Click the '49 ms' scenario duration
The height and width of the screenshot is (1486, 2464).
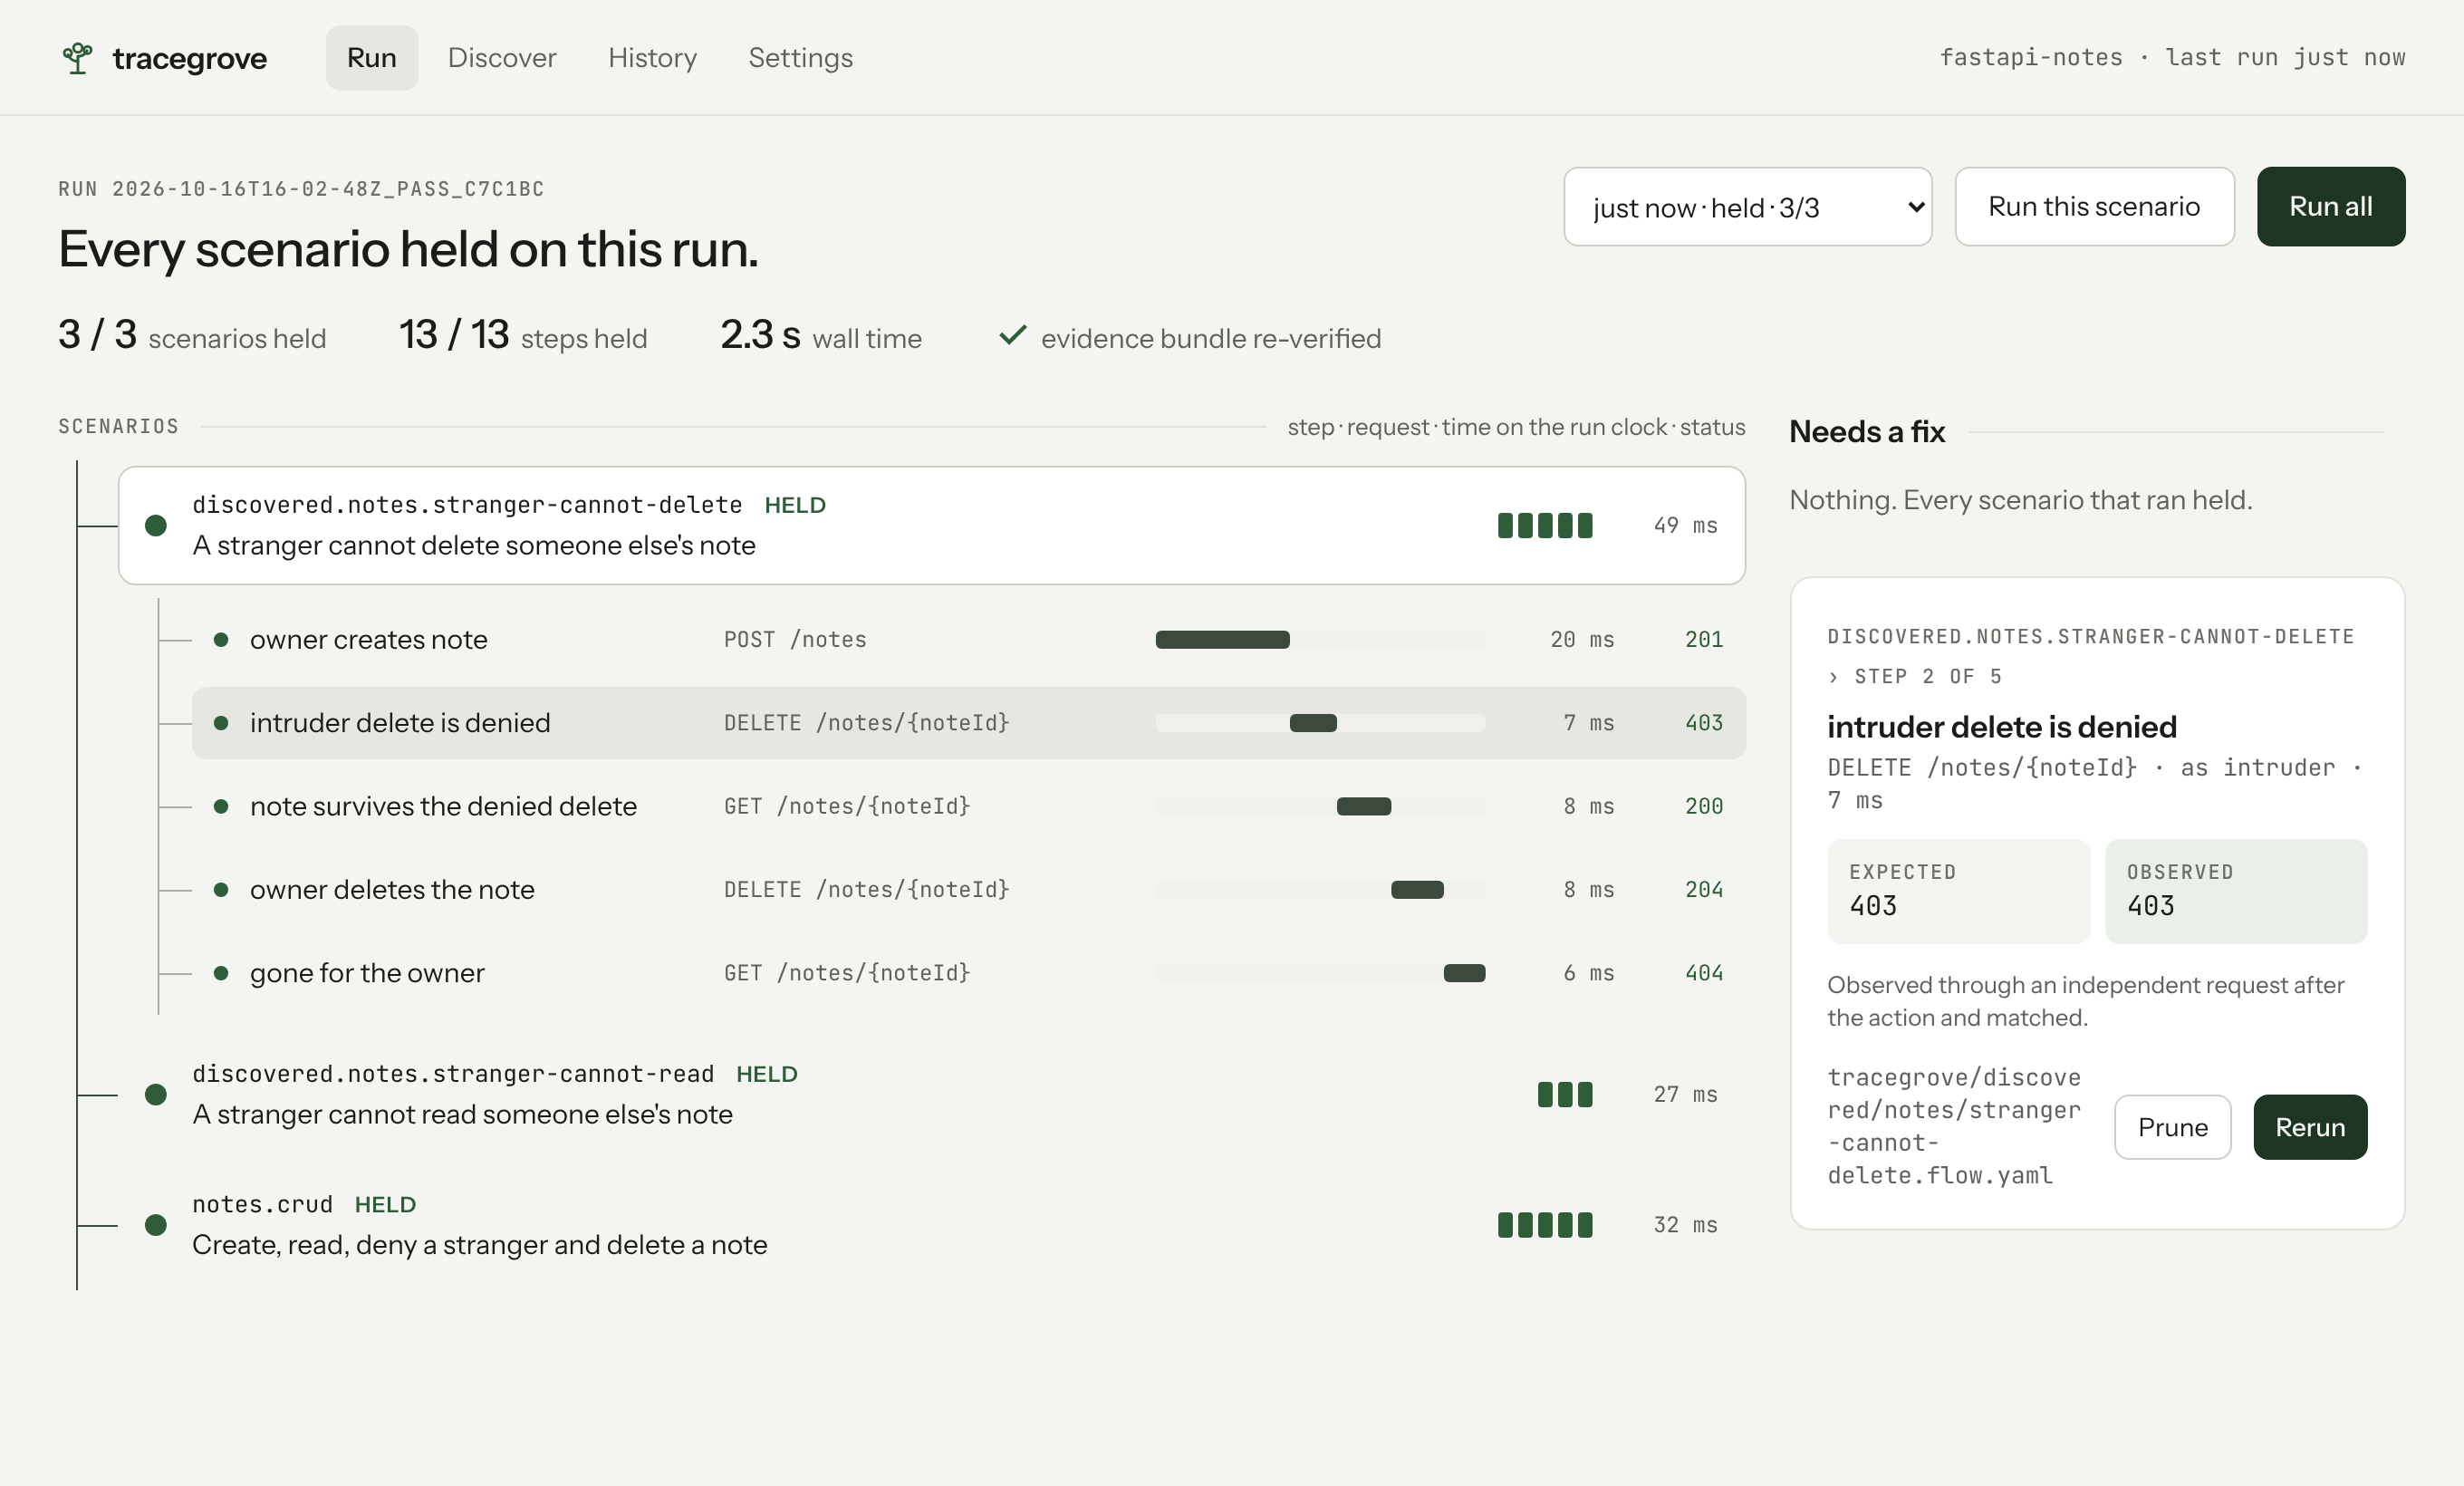(1685, 526)
